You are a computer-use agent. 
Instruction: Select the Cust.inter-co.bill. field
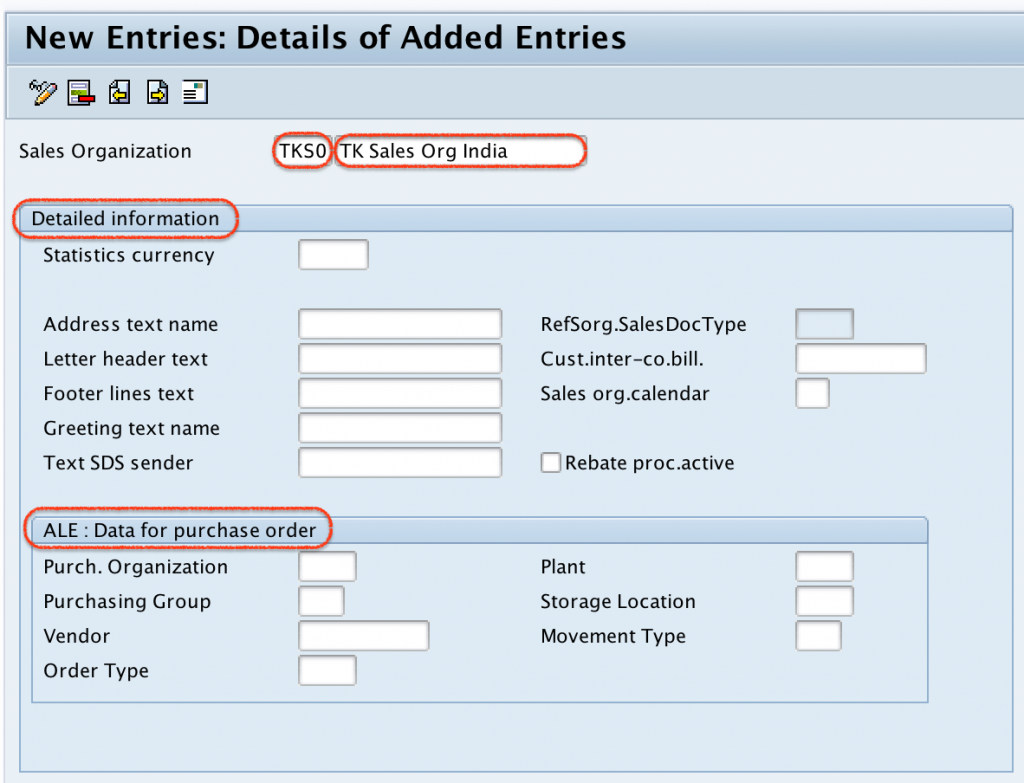[860, 358]
